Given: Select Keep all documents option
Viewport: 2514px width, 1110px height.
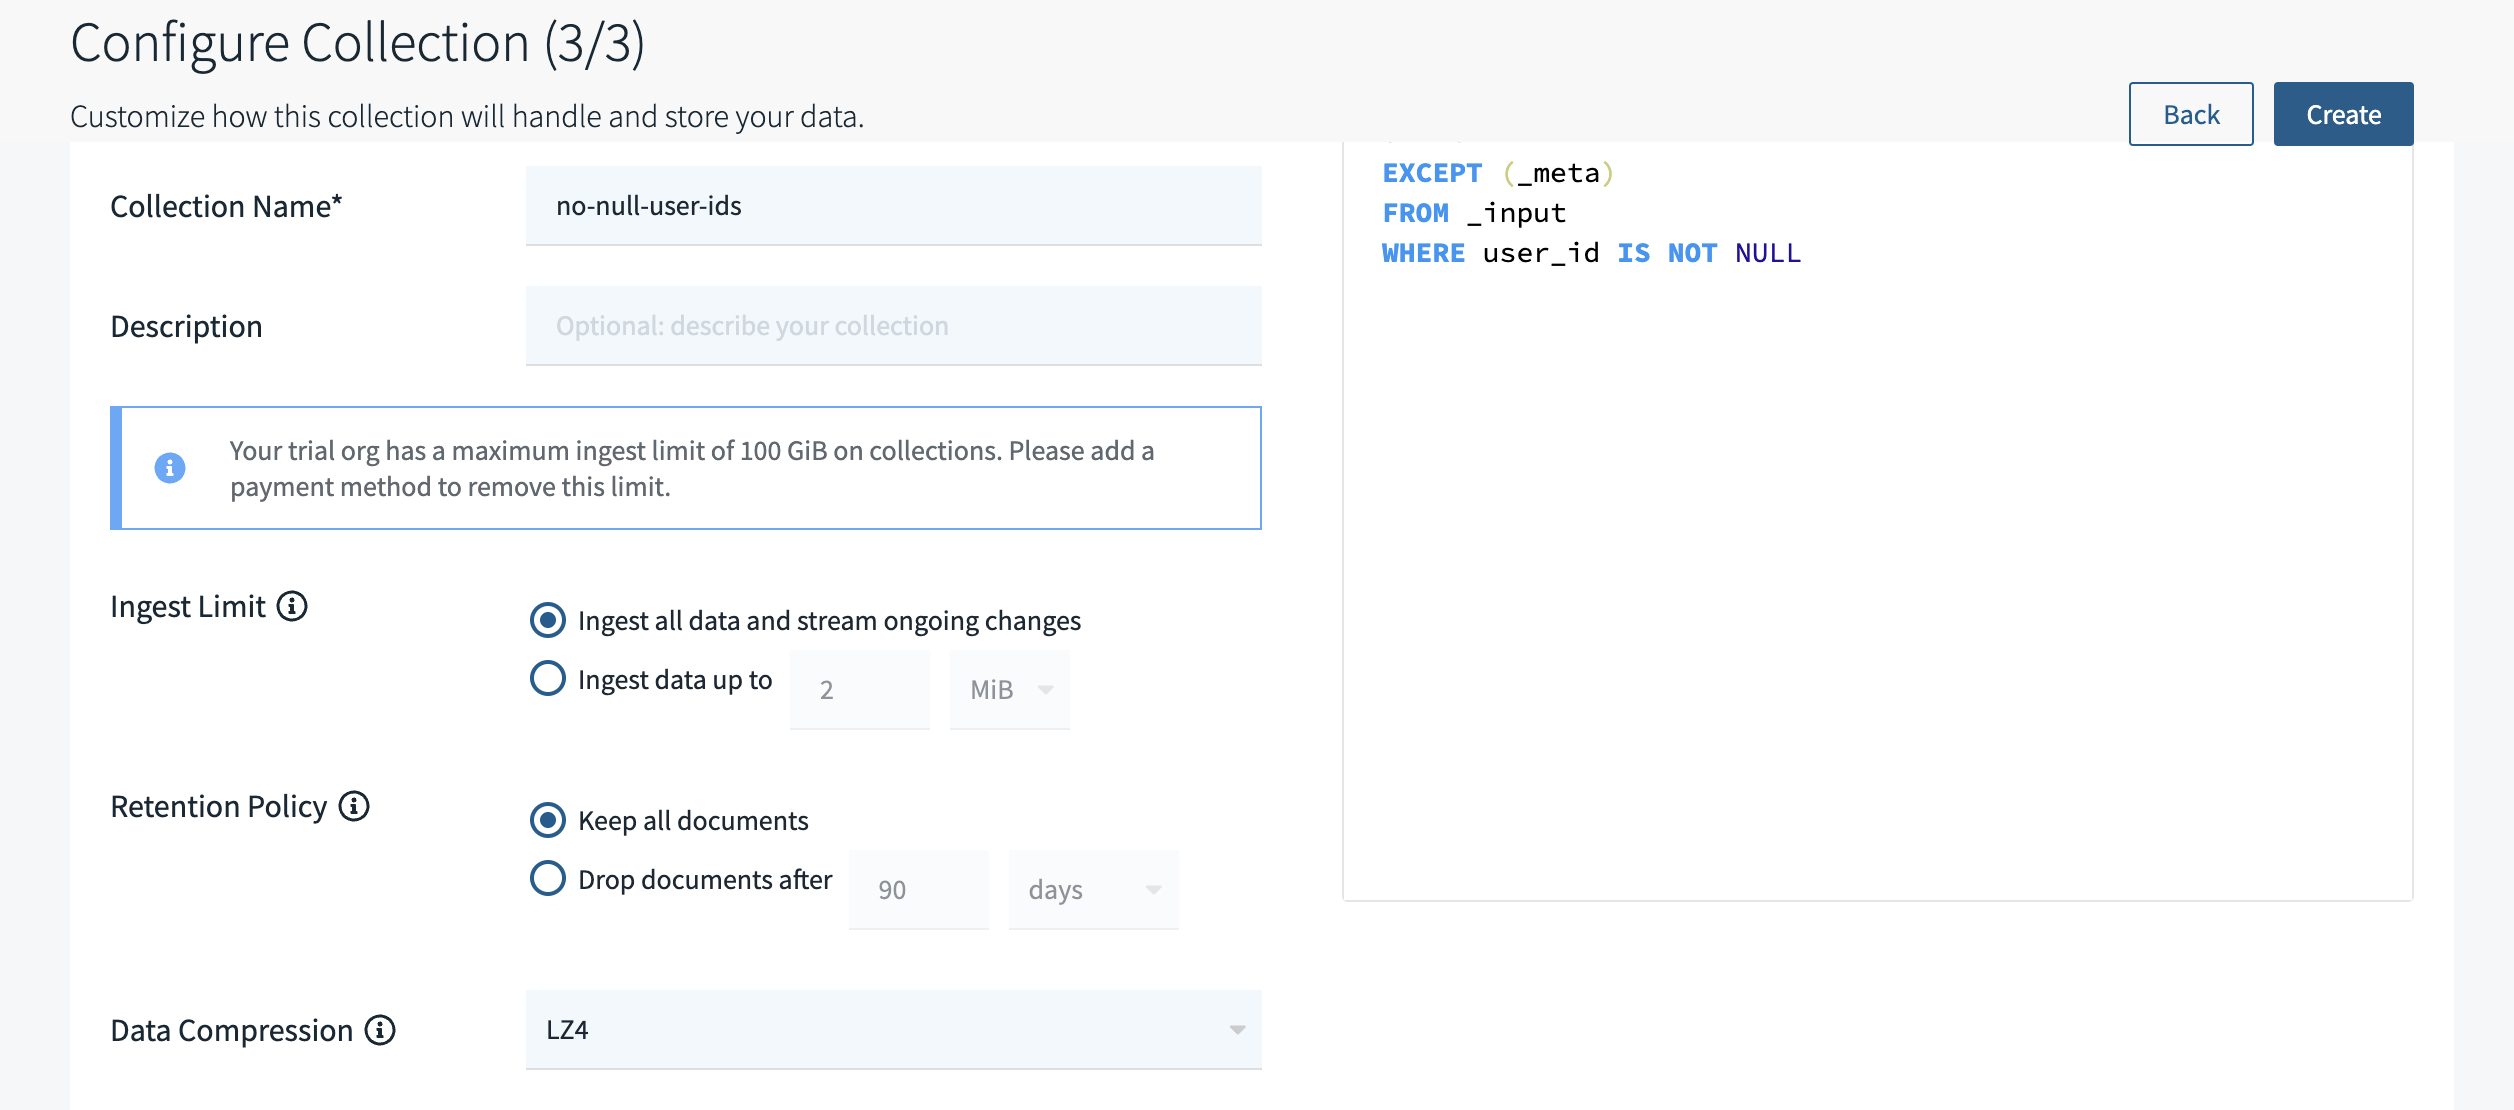Looking at the screenshot, I should tap(548, 820).
